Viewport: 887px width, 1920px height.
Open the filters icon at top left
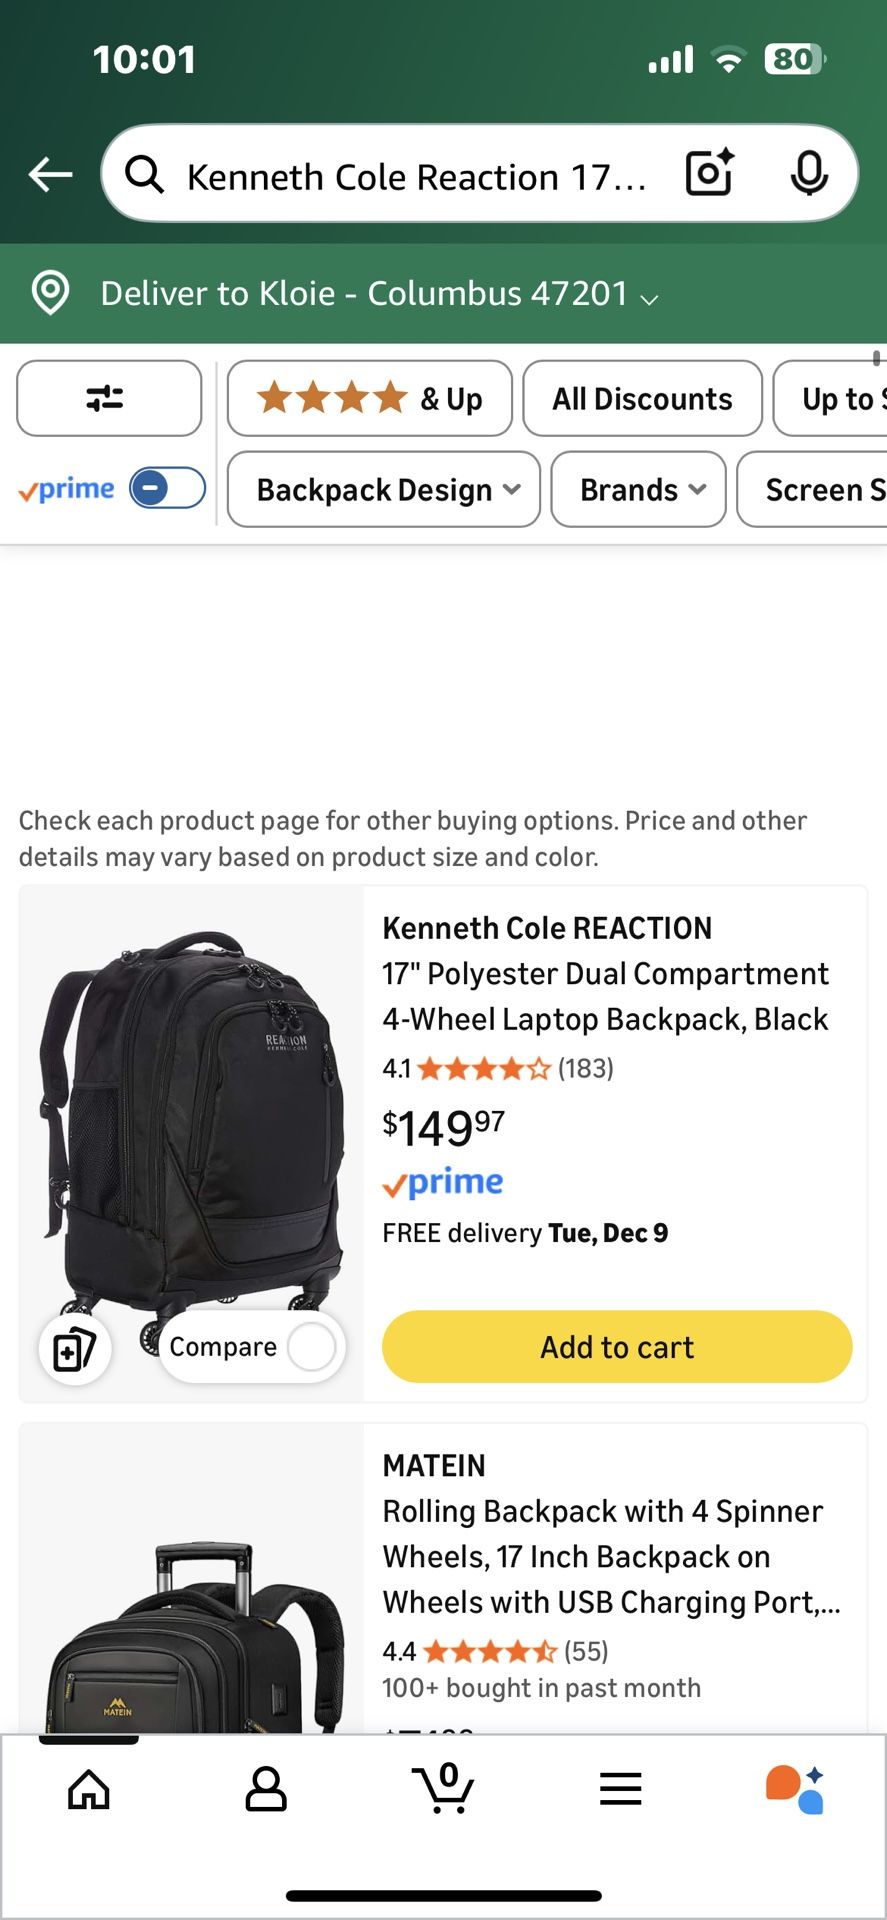coord(108,398)
